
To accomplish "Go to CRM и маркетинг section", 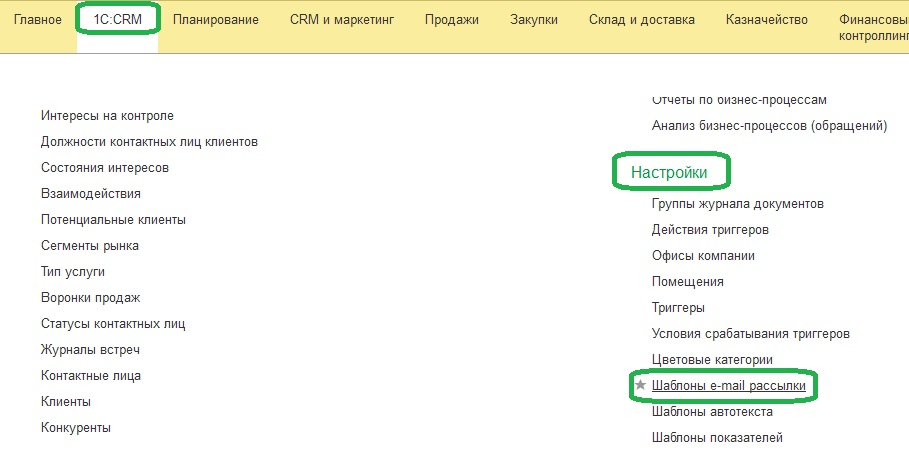I will tap(342, 20).
